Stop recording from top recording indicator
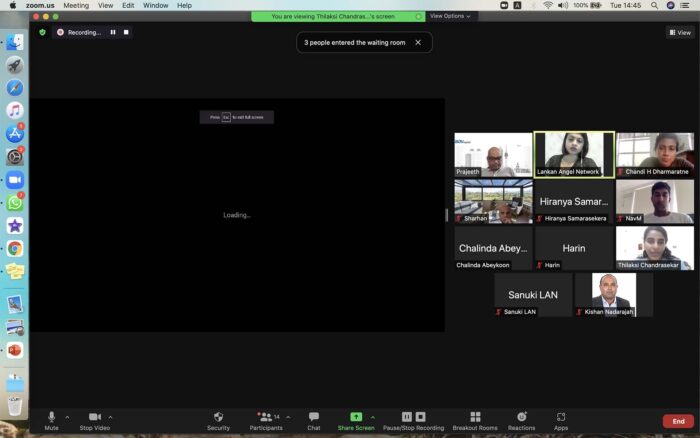700x438 pixels. [x=126, y=32]
